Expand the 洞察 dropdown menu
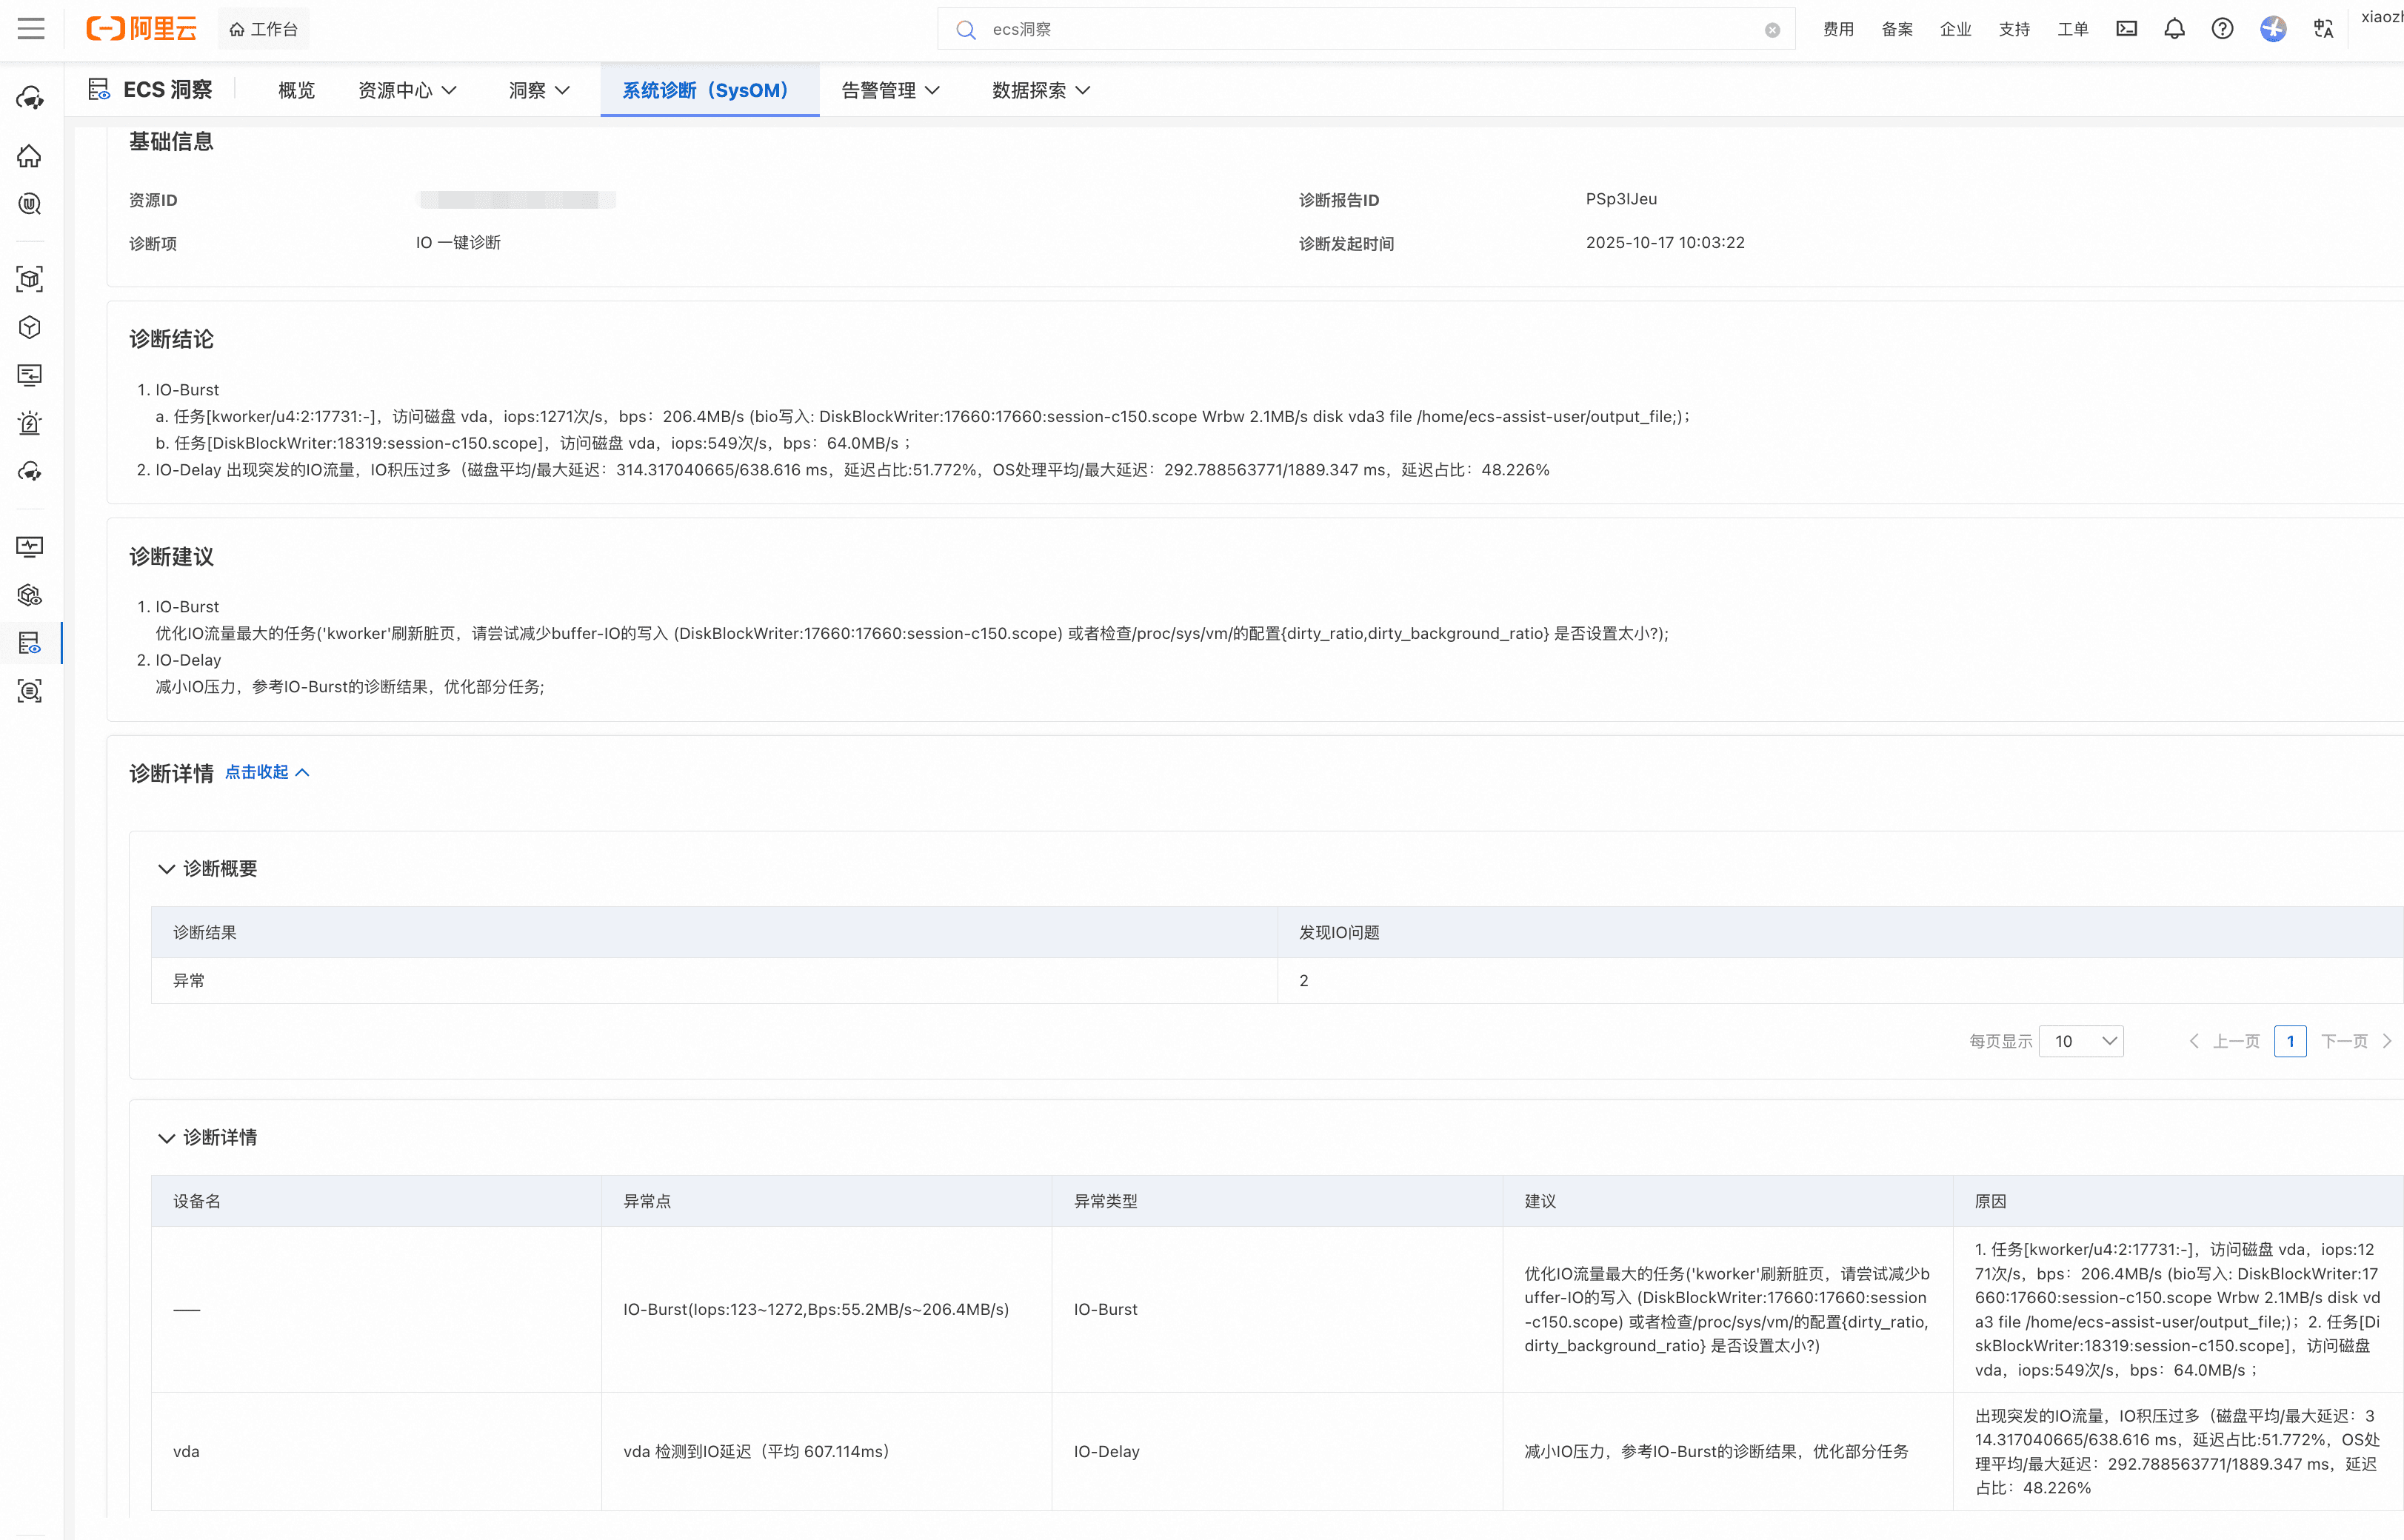 [x=539, y=90]
